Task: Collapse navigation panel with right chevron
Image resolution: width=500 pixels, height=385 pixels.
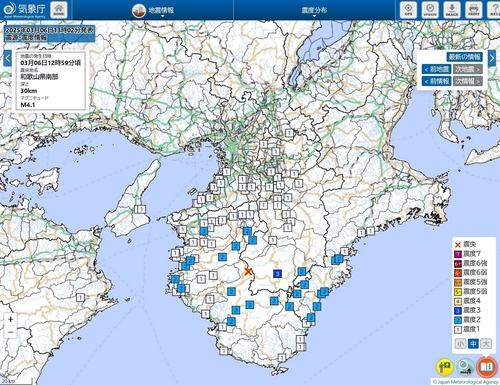Action: pos(492,59)
